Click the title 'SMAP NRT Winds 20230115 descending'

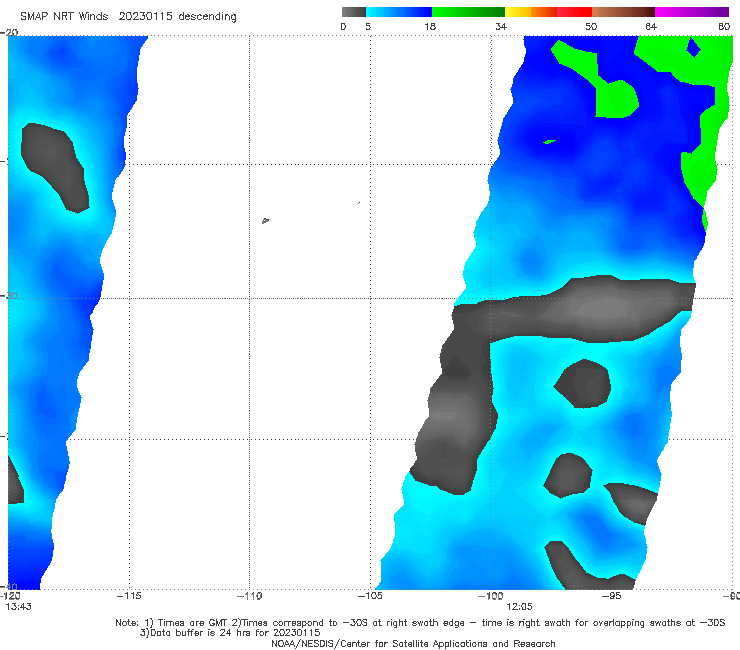pyautogui.click(x=128, y=17)
